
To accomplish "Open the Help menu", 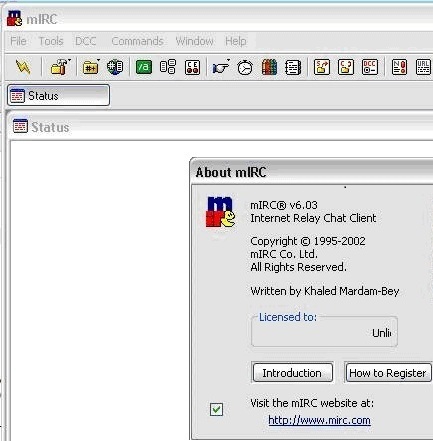I will (x=236, y=41).
